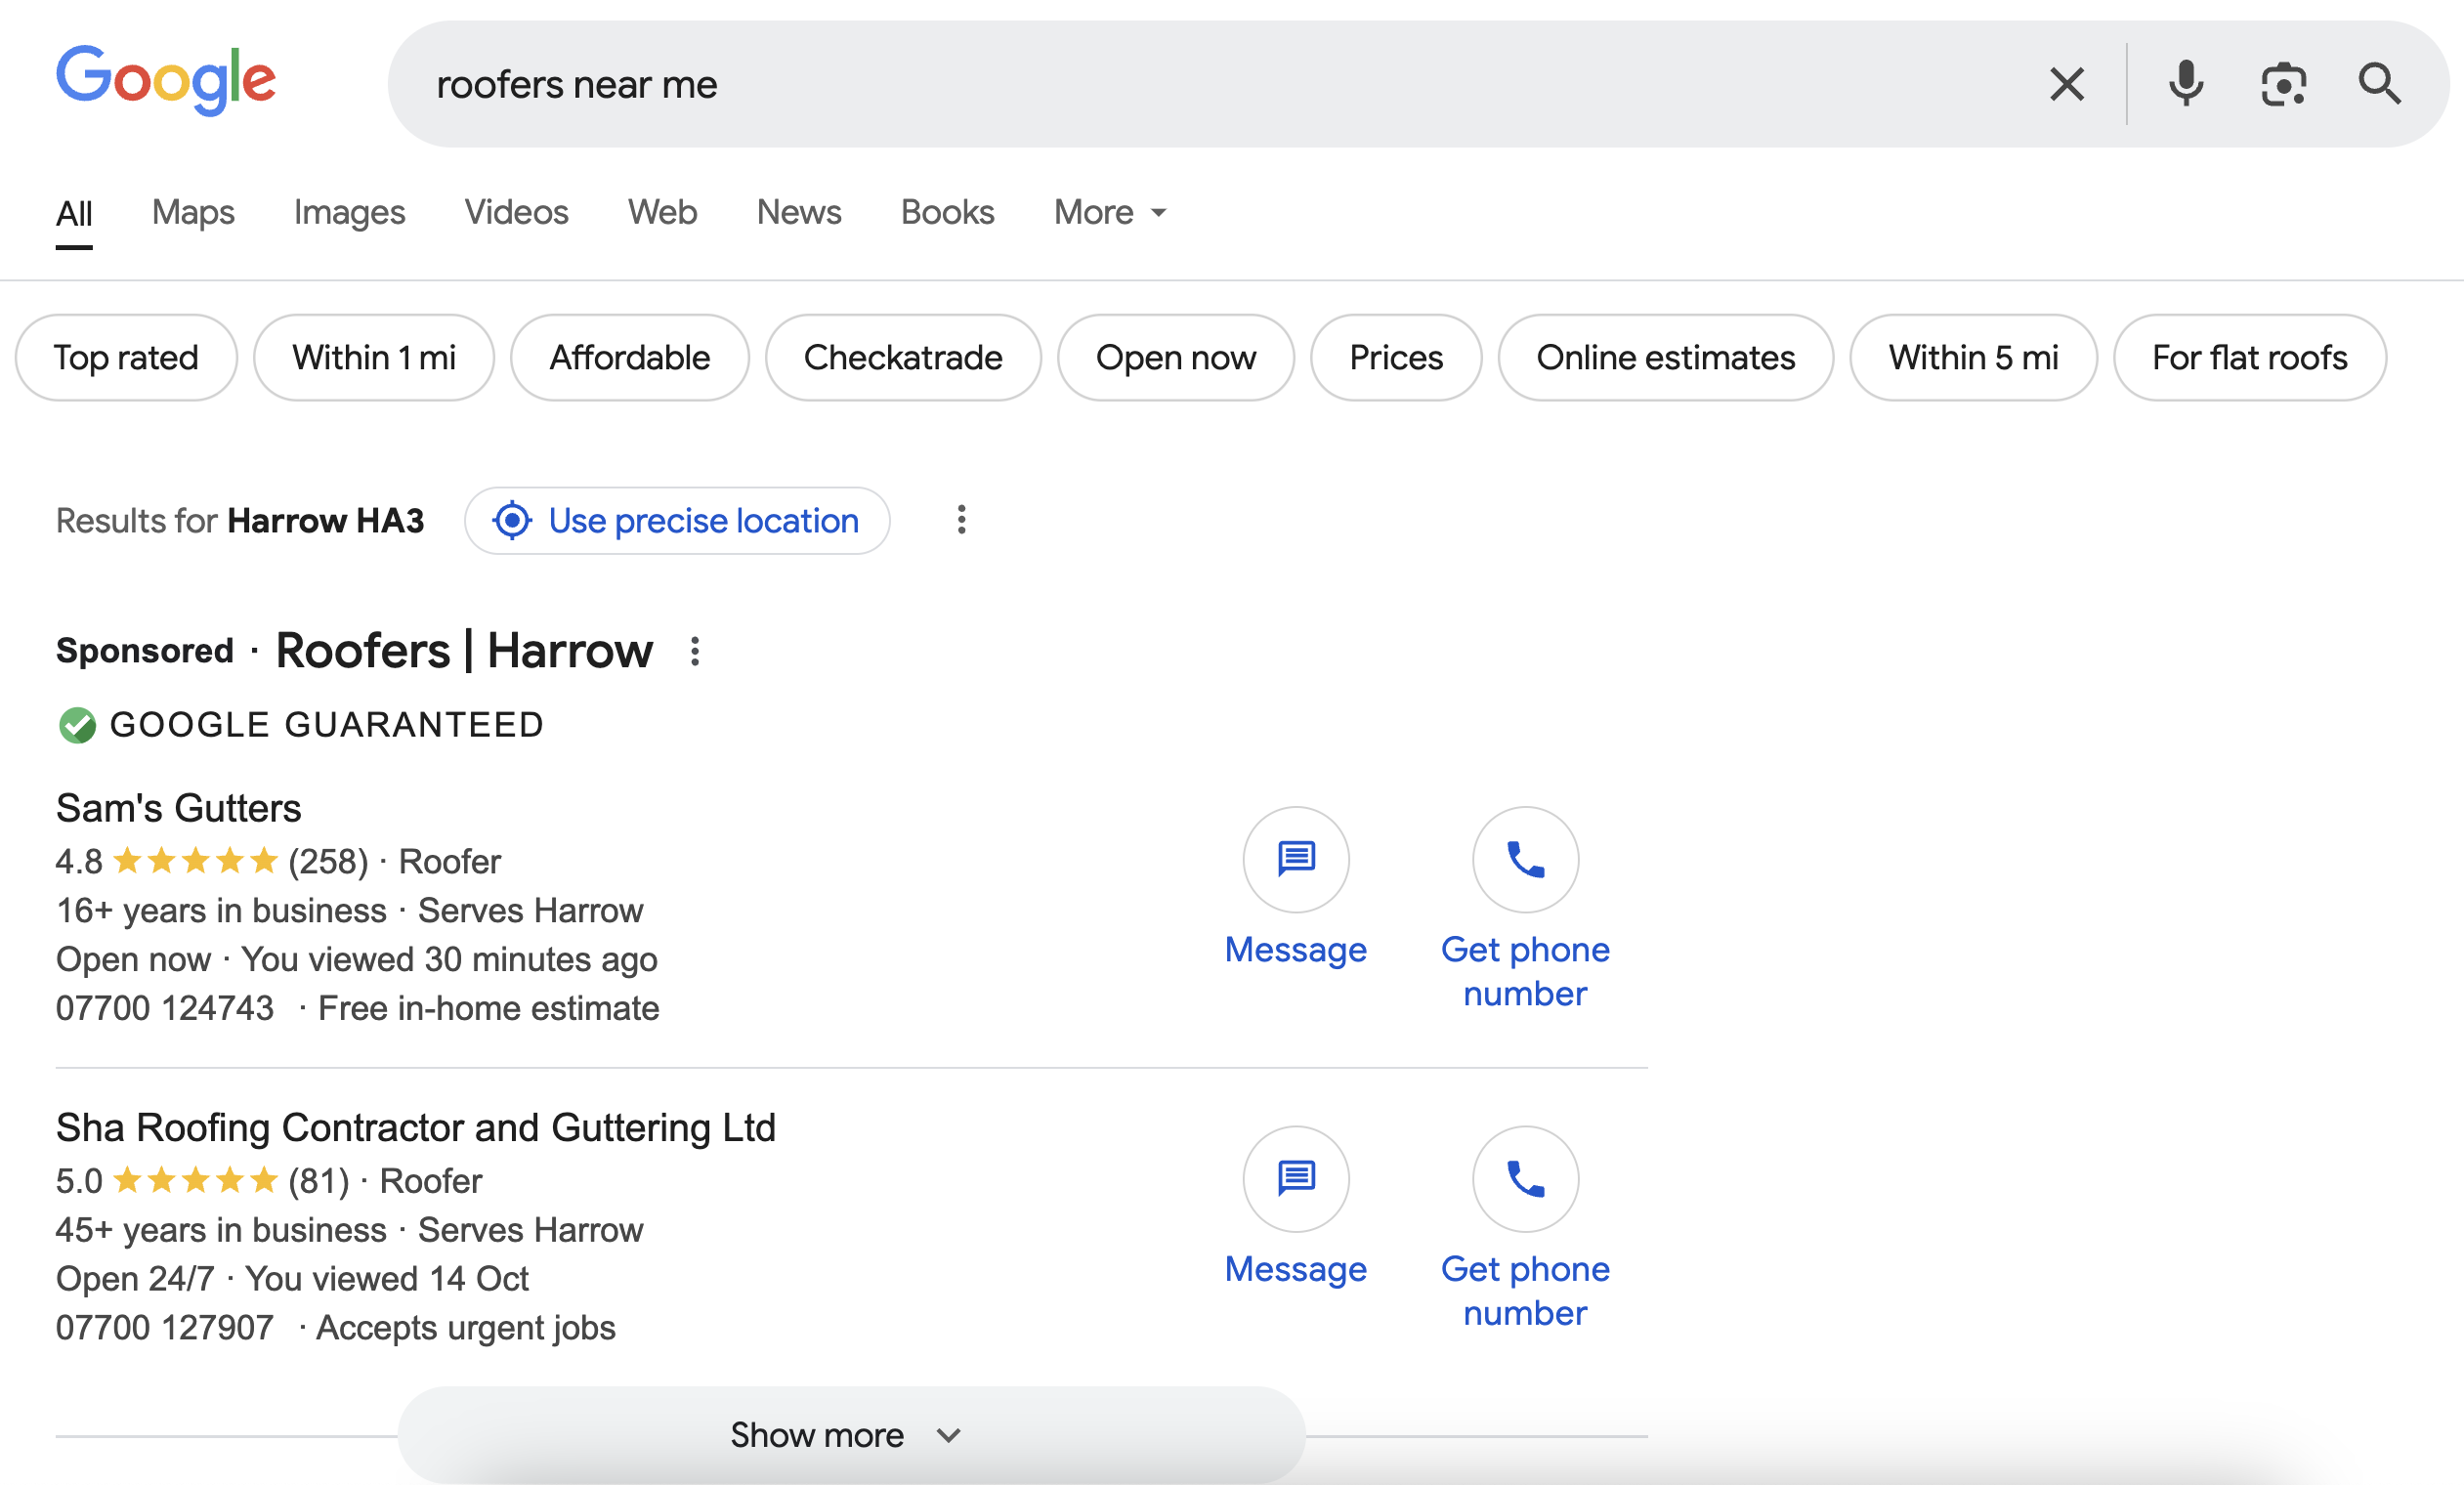Select Online estimates filter chip
Viewport: 2464px width, 1485px height.
(x=1666, y=357)
